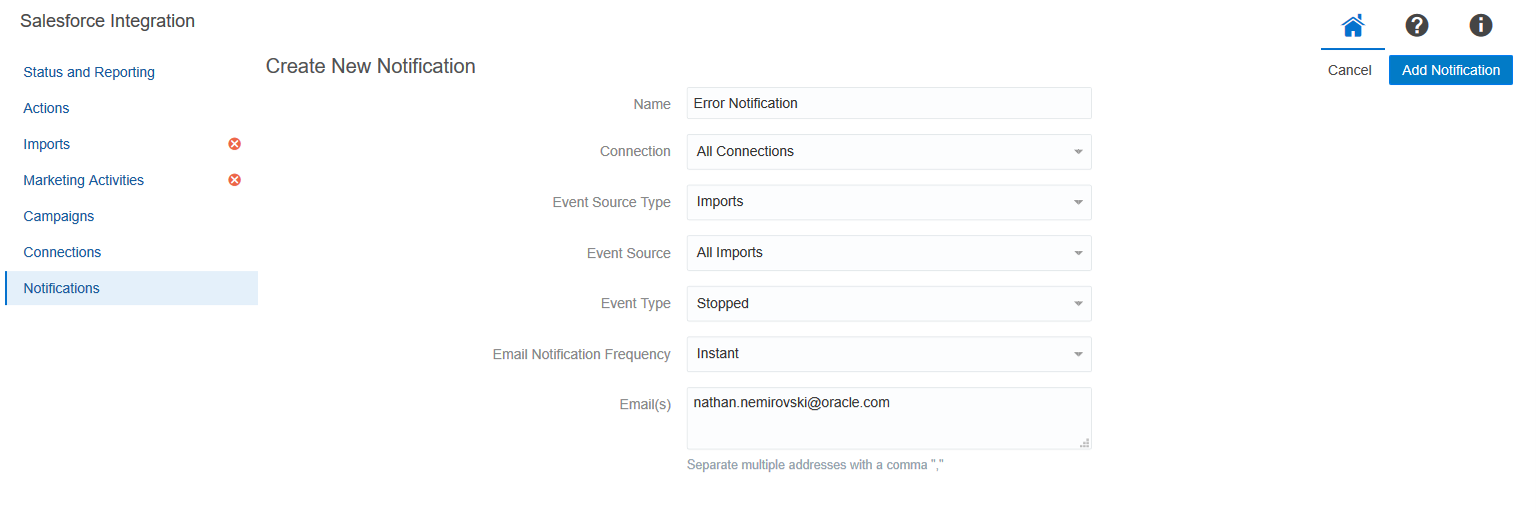
Task: Open the Help question mark icon
Action: coord(1416,26)
